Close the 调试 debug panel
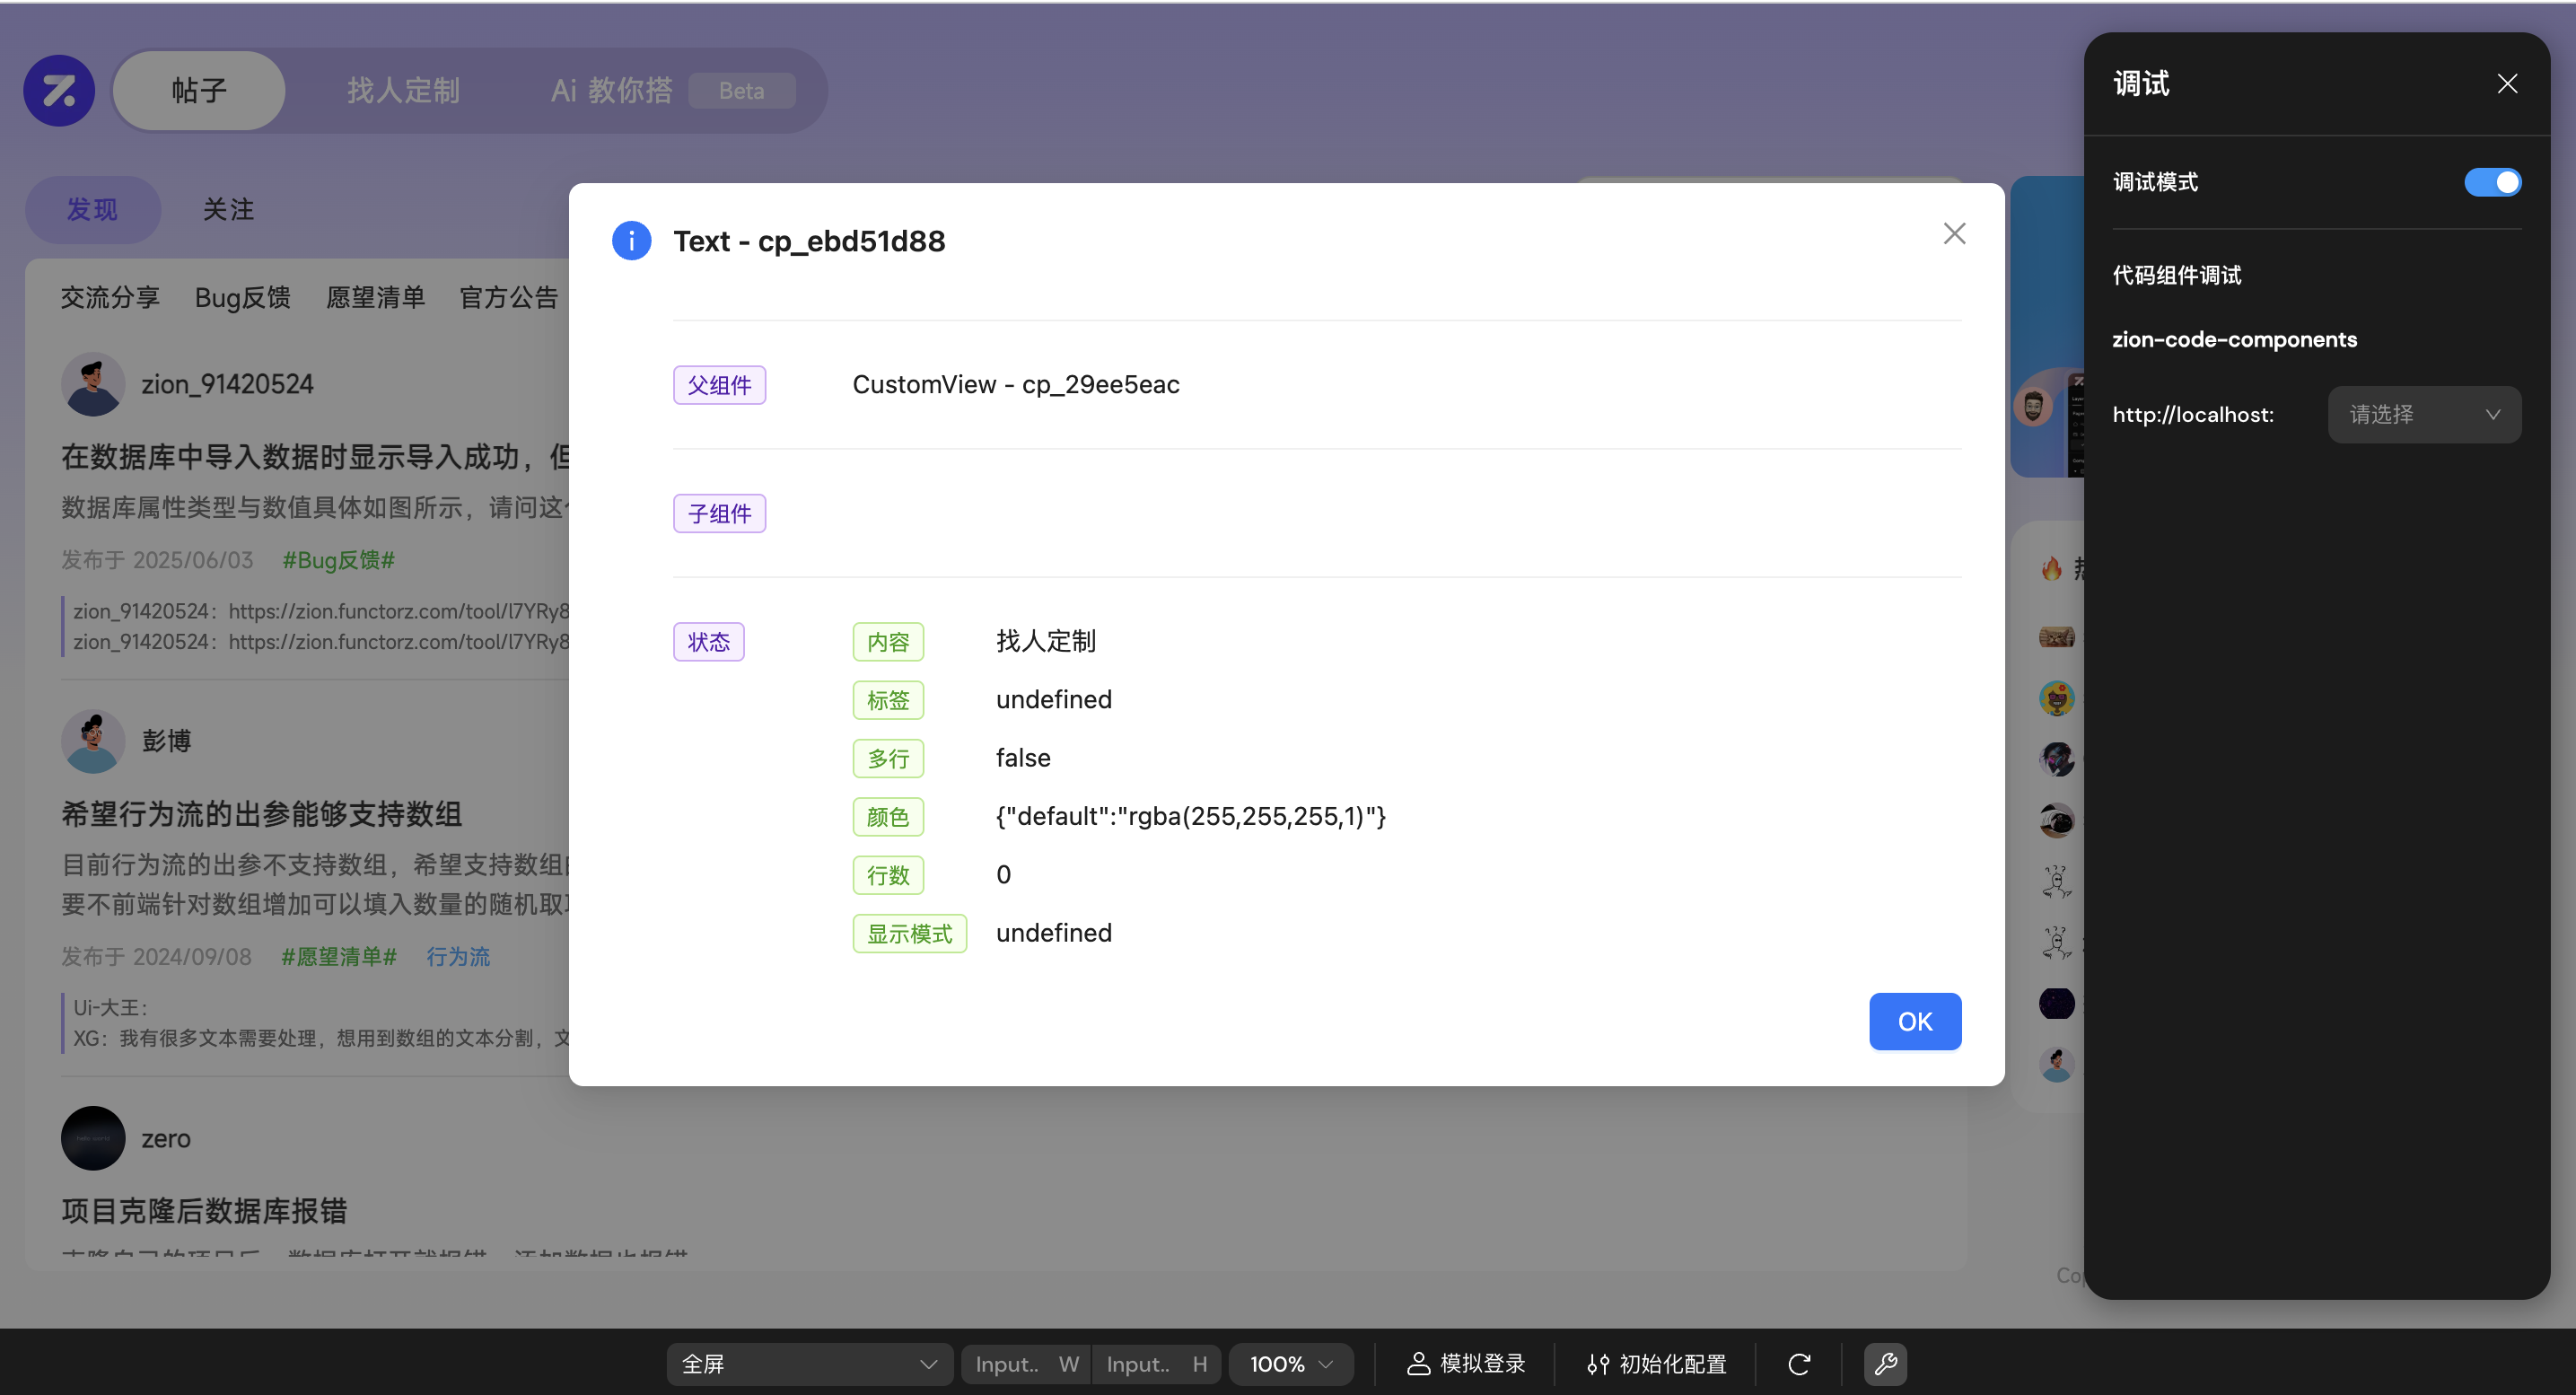 2506,83
